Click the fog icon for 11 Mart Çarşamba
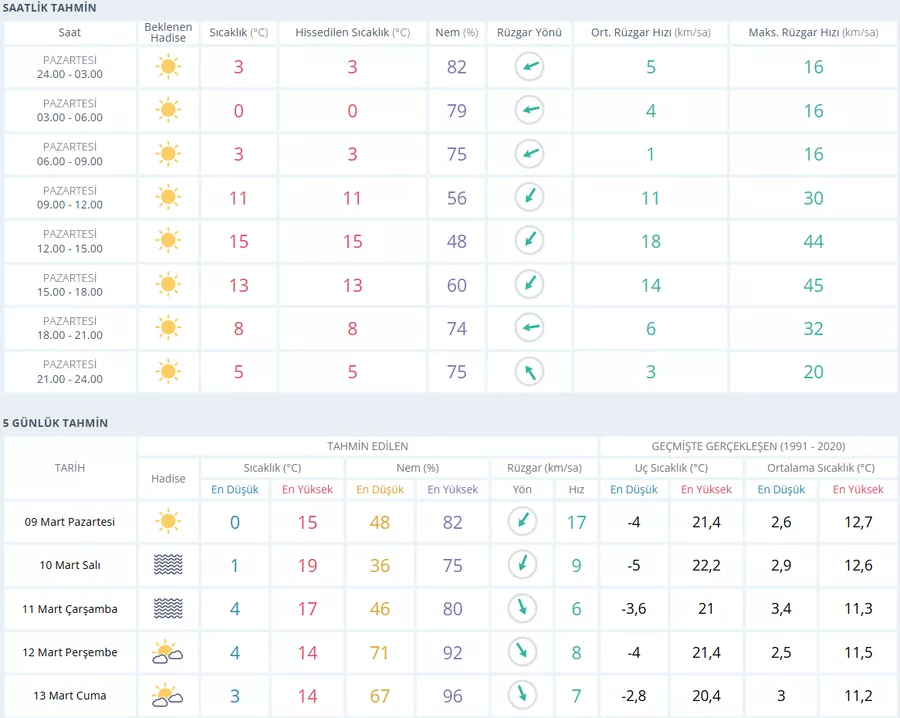The image size is (900, 718). coord(168,608)
